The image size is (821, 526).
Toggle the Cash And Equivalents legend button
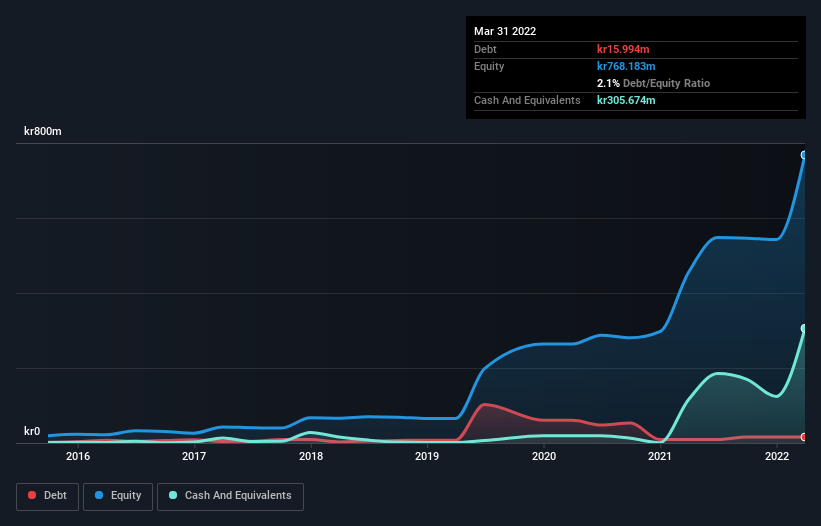(x=230, y=496)
